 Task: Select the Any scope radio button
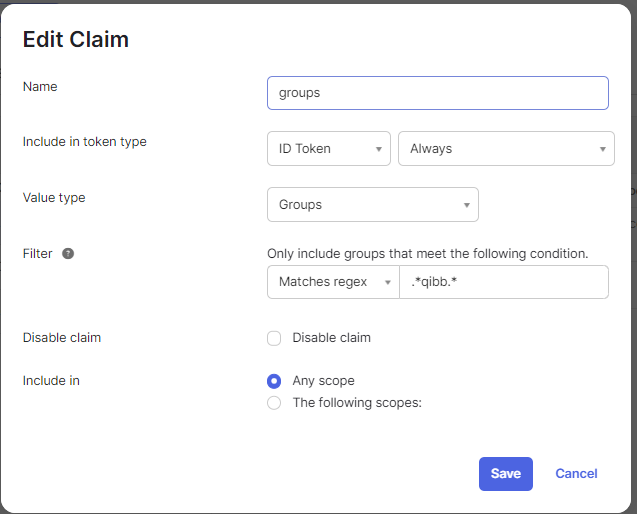pyautogui.click(x=274, y=381)
